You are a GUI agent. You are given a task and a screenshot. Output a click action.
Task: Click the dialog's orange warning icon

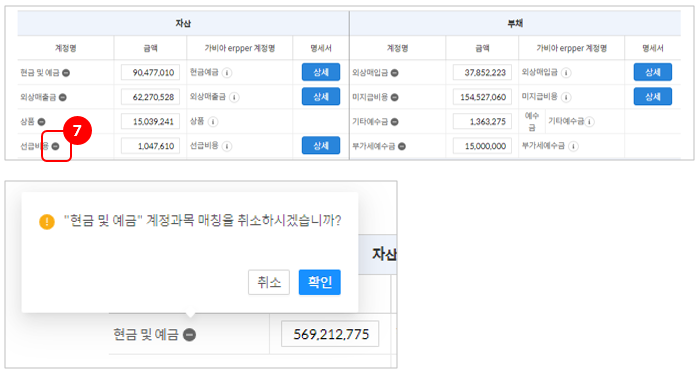tap(47, 221)
